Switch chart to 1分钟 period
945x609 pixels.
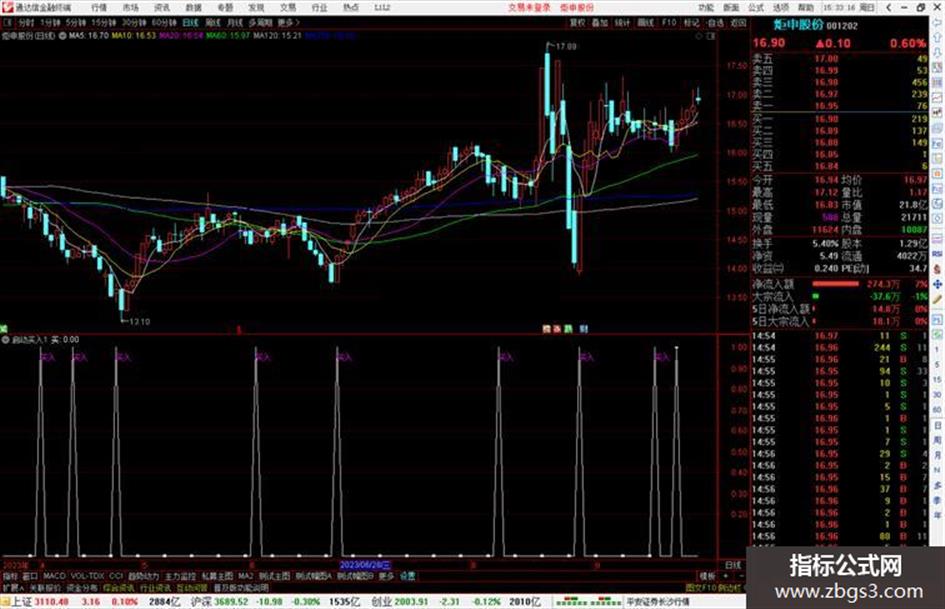point(50,22)
